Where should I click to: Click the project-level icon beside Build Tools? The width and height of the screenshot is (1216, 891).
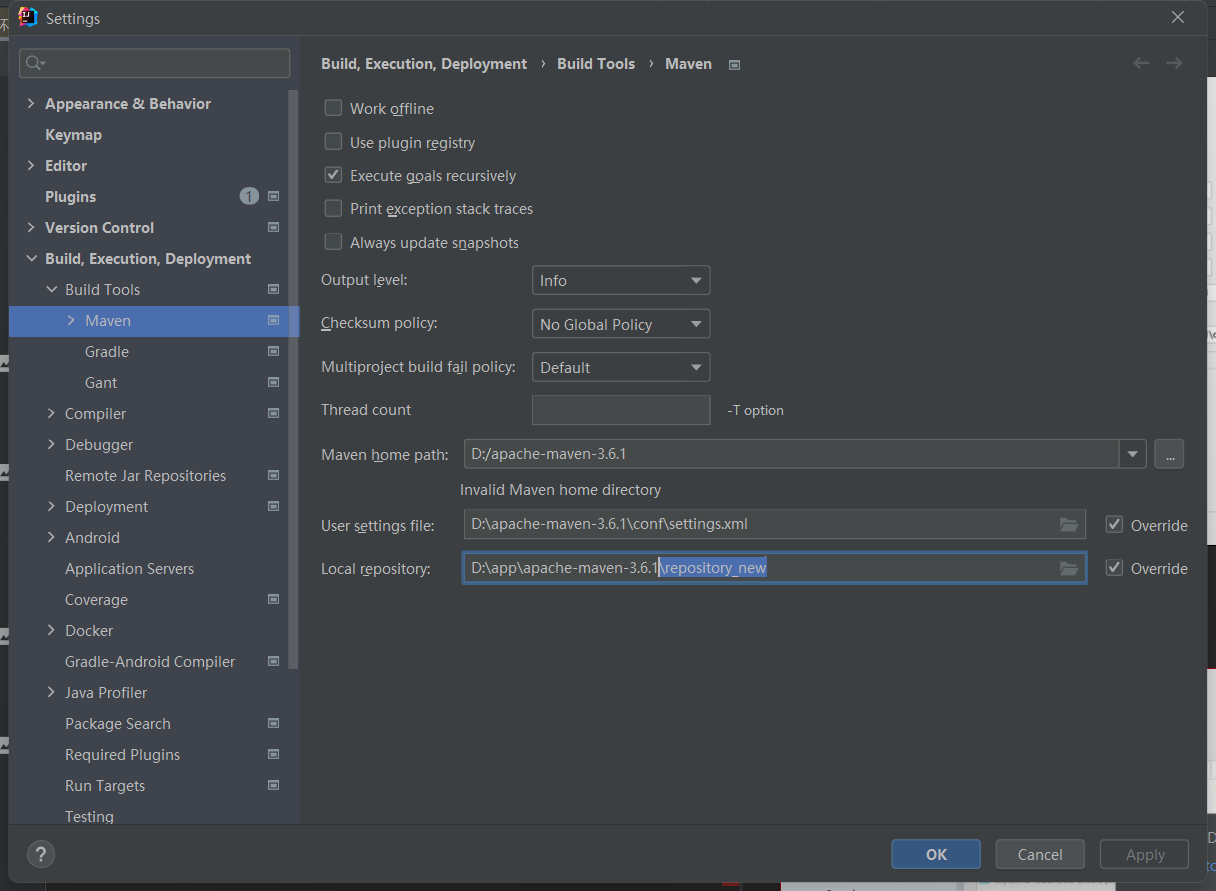[x=274, y=289]
